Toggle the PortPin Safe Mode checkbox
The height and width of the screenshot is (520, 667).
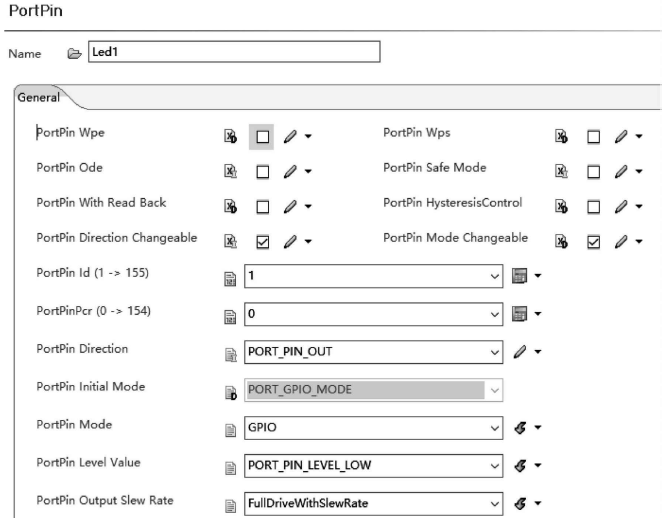click(593, 171)
